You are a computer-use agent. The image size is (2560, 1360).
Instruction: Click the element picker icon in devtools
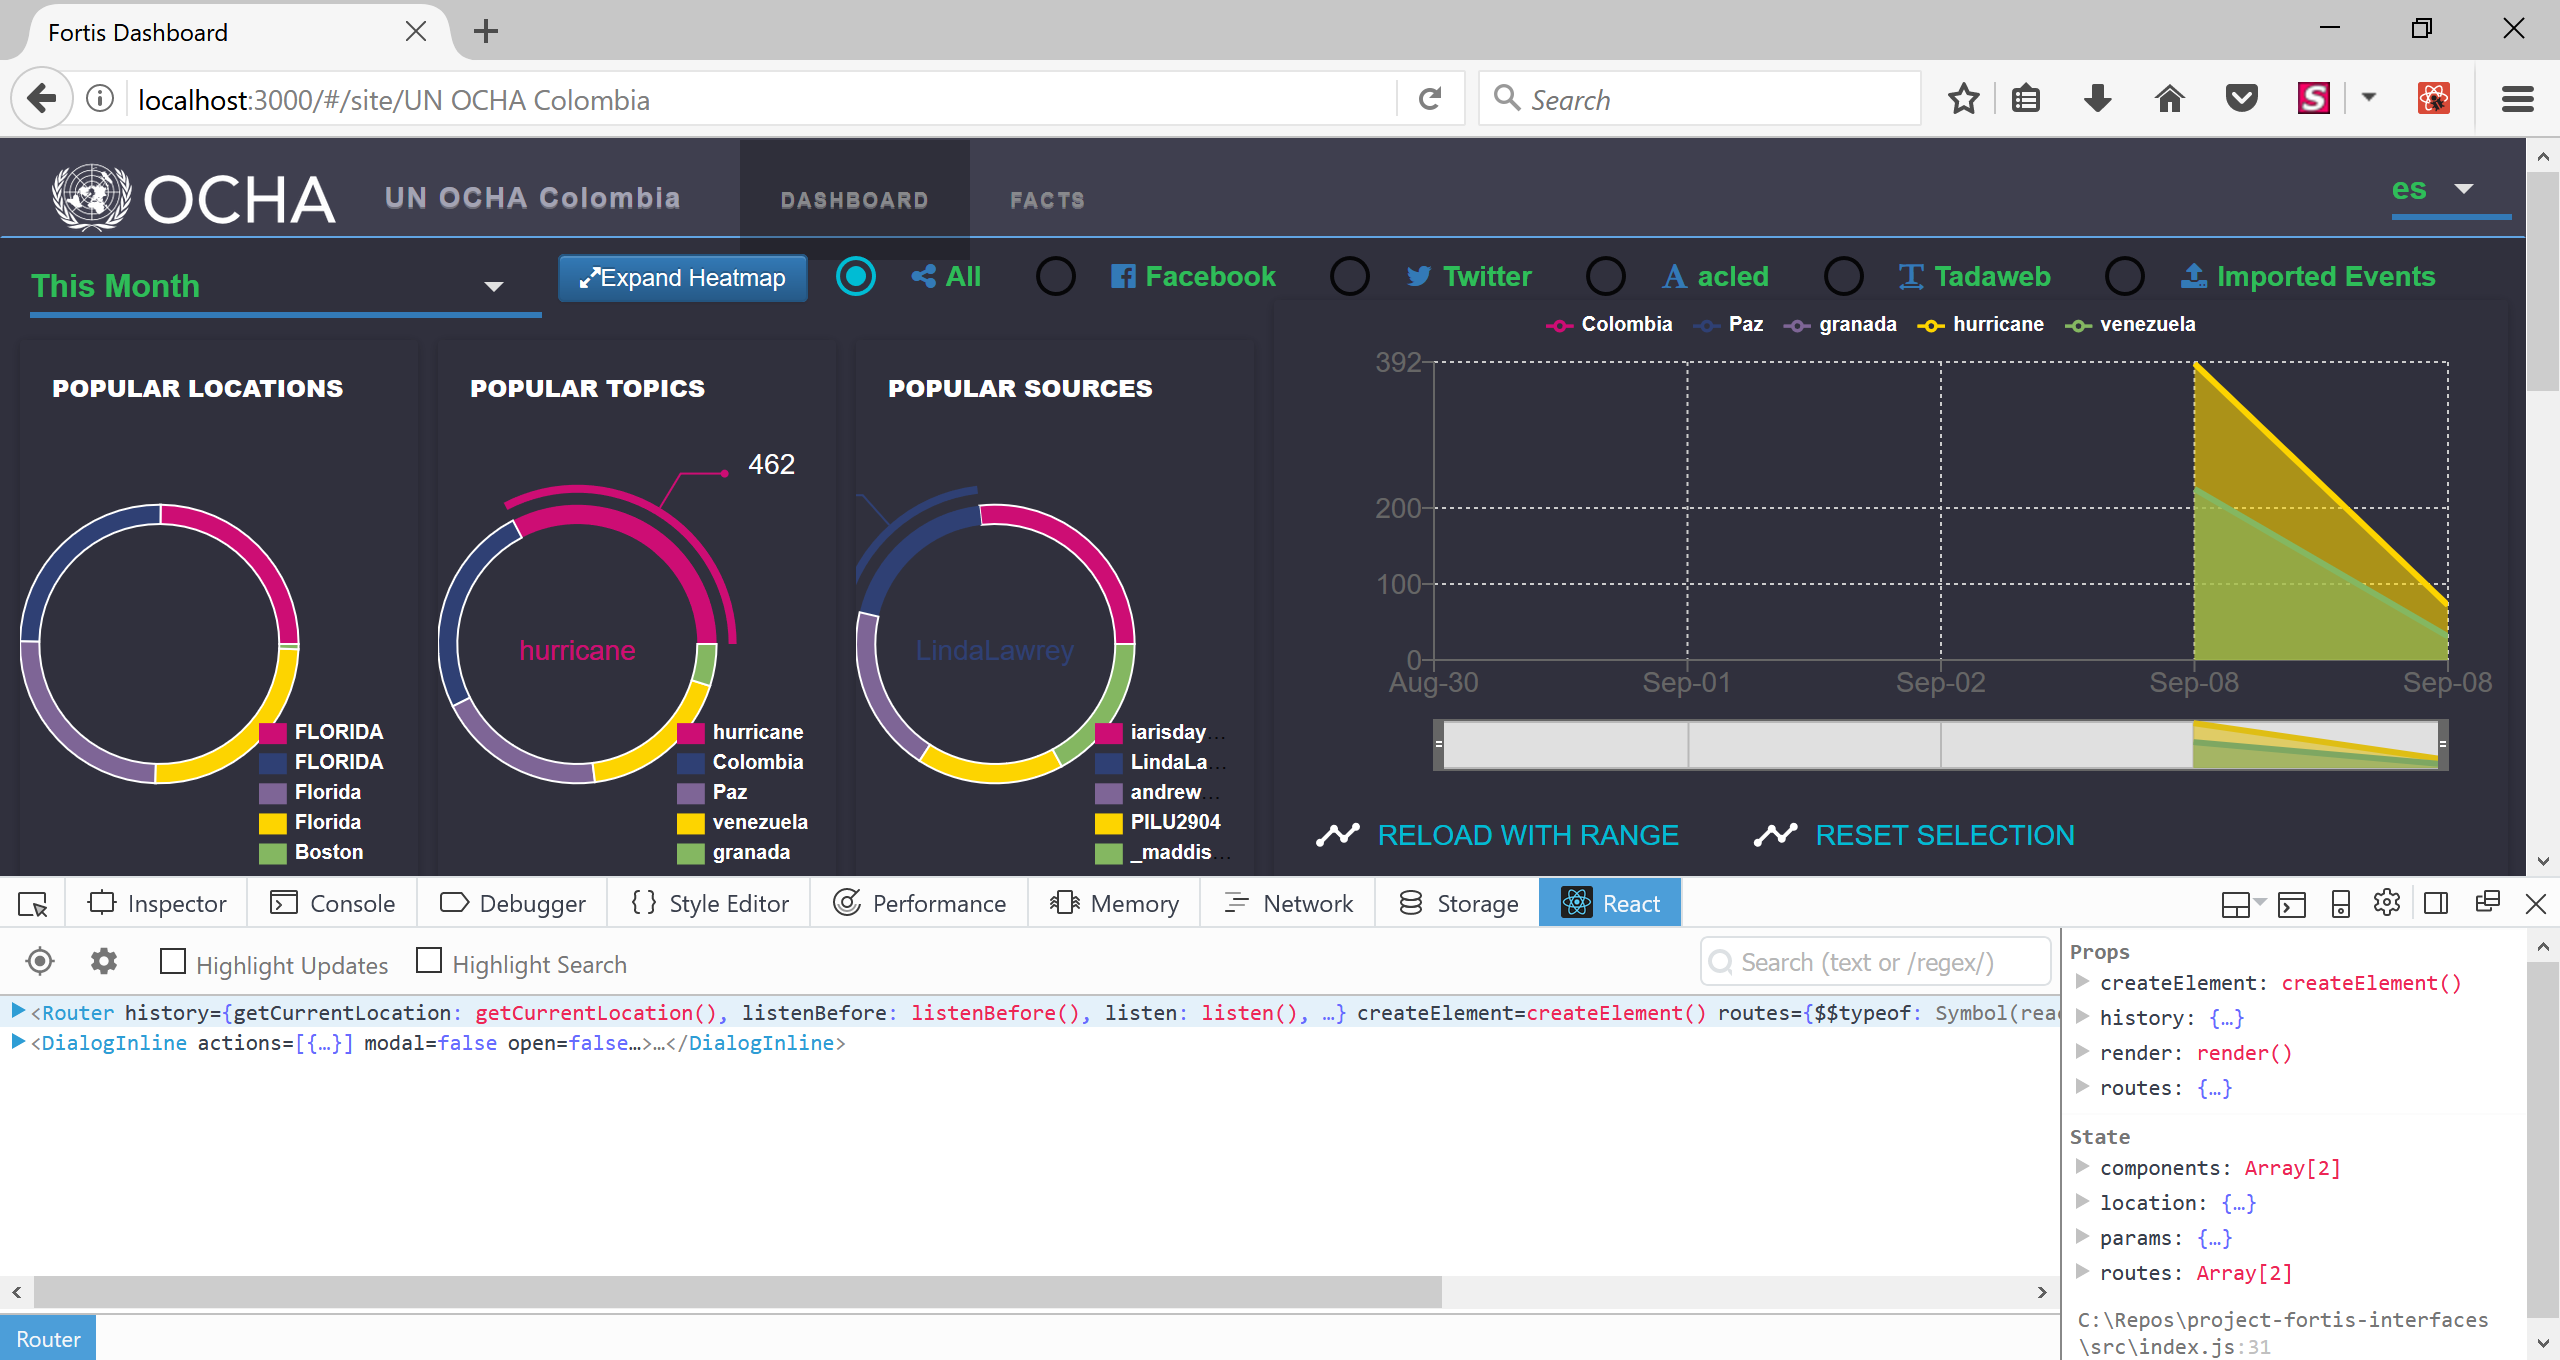[x=33, y=904]
